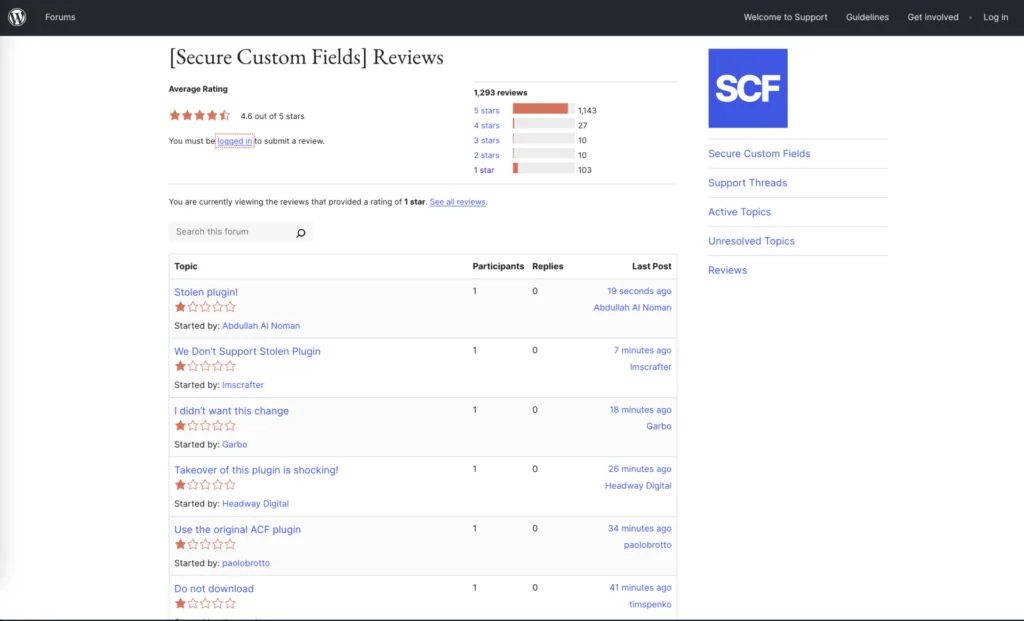
Task: Click '34 minutes ago' last post link
Action: (639, 528)
